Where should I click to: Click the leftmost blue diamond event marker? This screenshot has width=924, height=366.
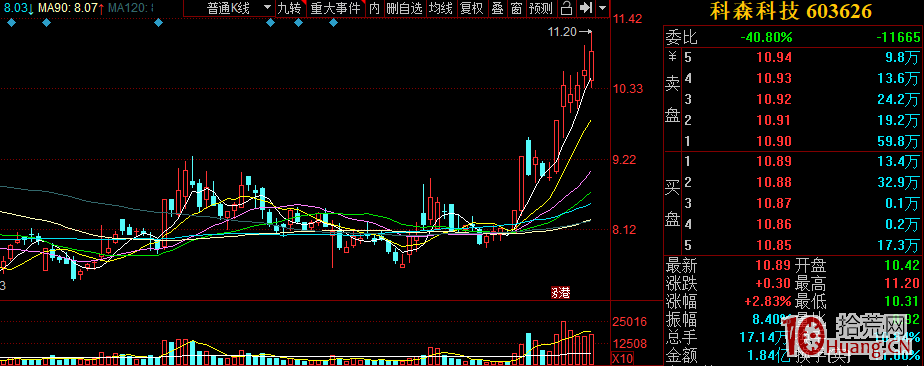11,22
